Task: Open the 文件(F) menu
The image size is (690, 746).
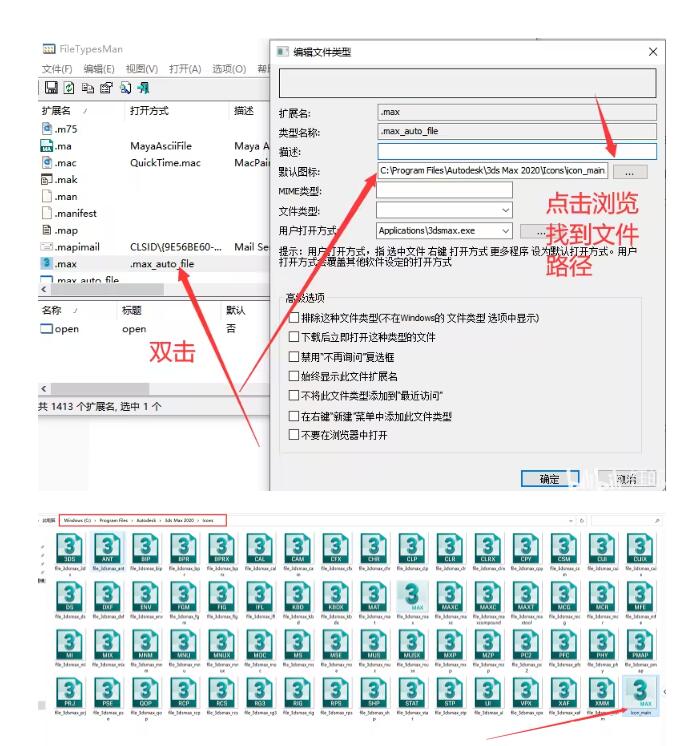Action: (x=57, y=69)
